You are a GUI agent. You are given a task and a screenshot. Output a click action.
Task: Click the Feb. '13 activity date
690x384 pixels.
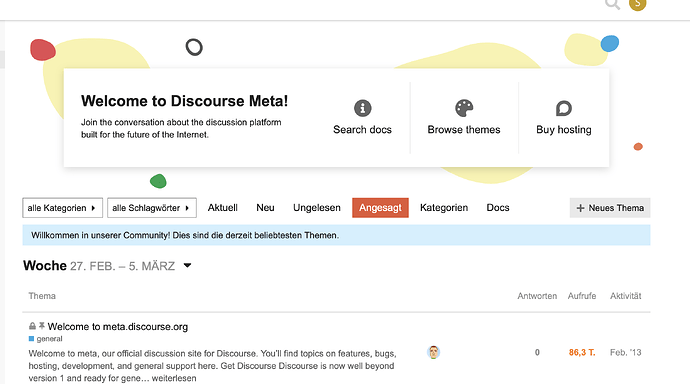(x=625, y=352)
